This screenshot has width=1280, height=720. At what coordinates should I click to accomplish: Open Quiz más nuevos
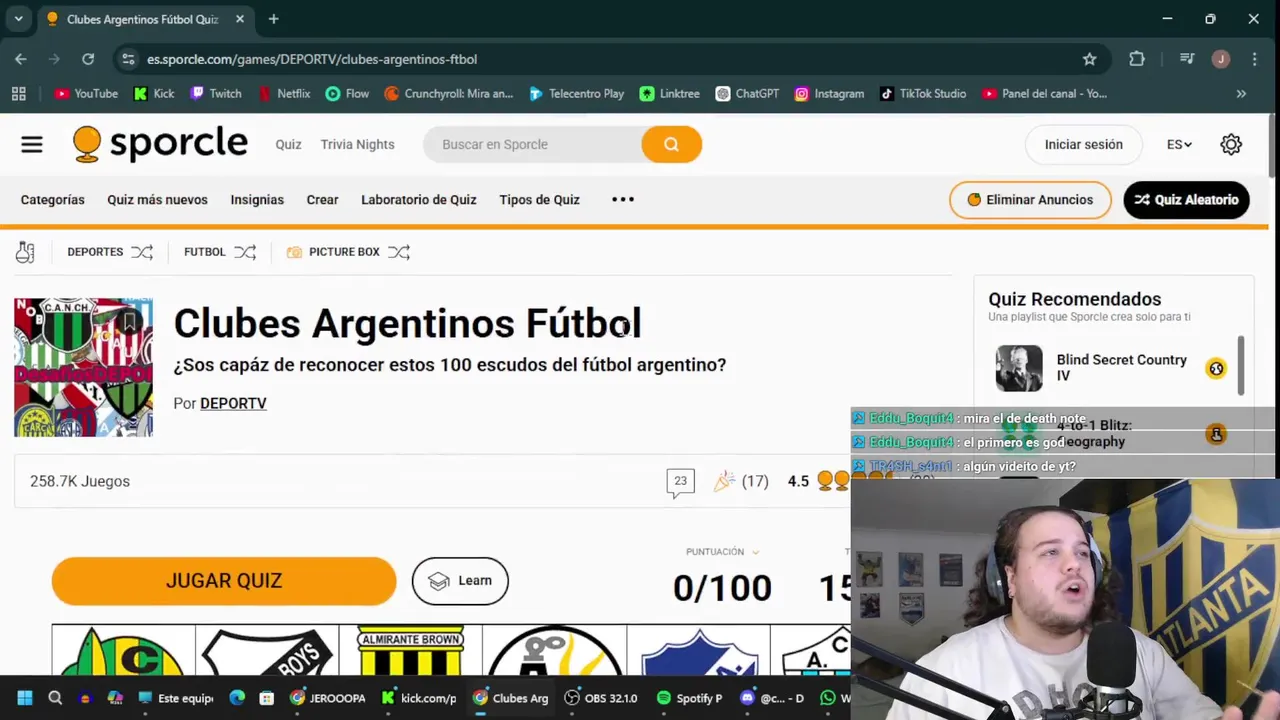[157, 199]
